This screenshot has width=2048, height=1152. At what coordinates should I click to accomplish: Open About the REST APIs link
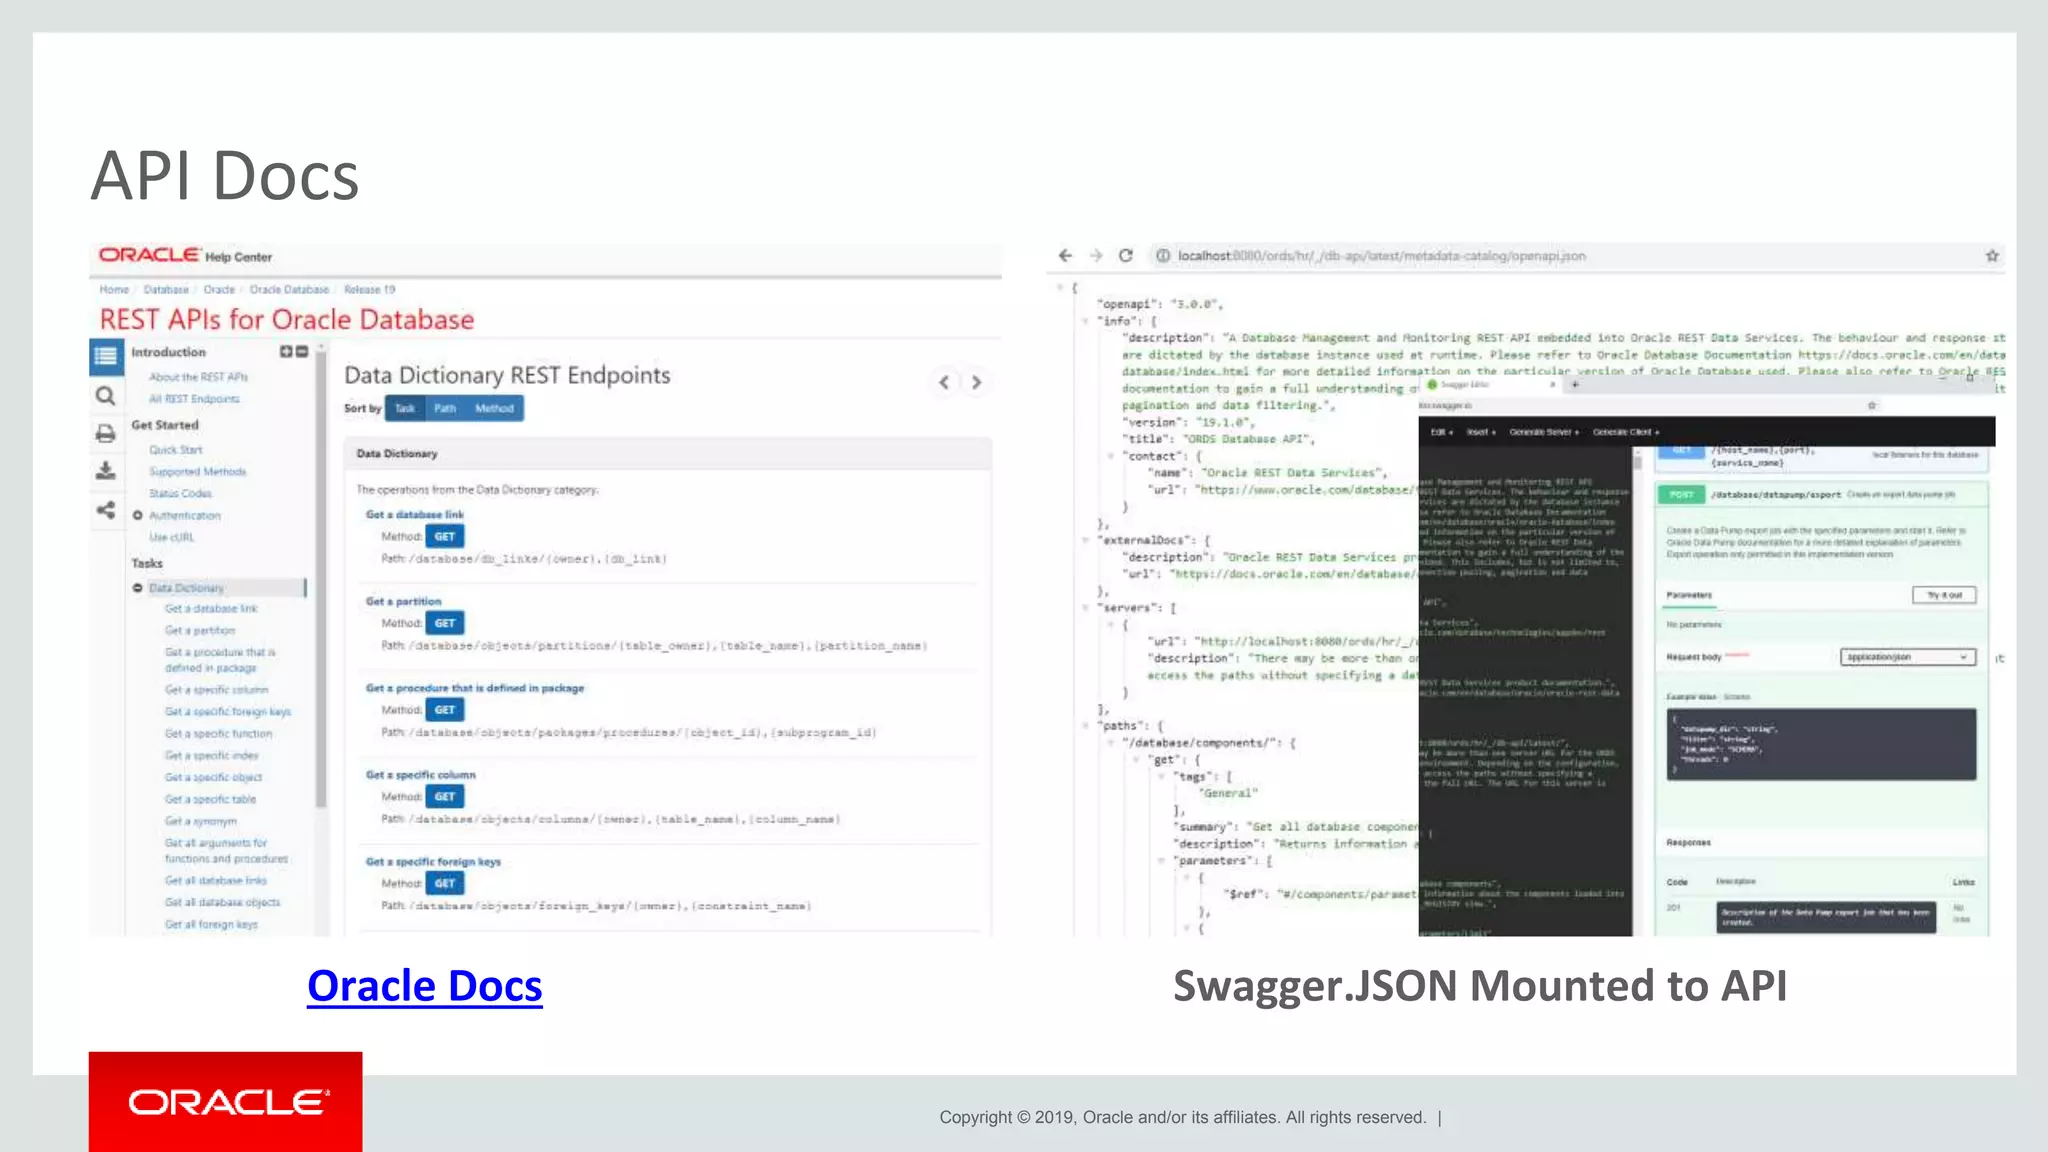[x=198, y=377]
